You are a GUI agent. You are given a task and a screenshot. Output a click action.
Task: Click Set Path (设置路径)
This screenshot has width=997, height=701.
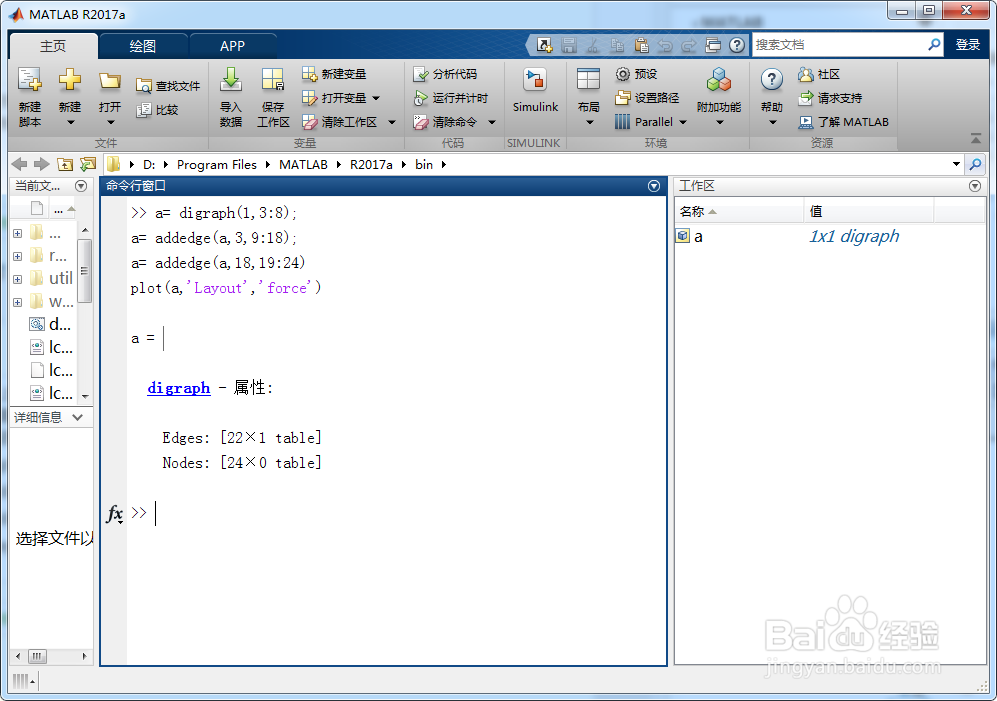[x=647, y=98]
